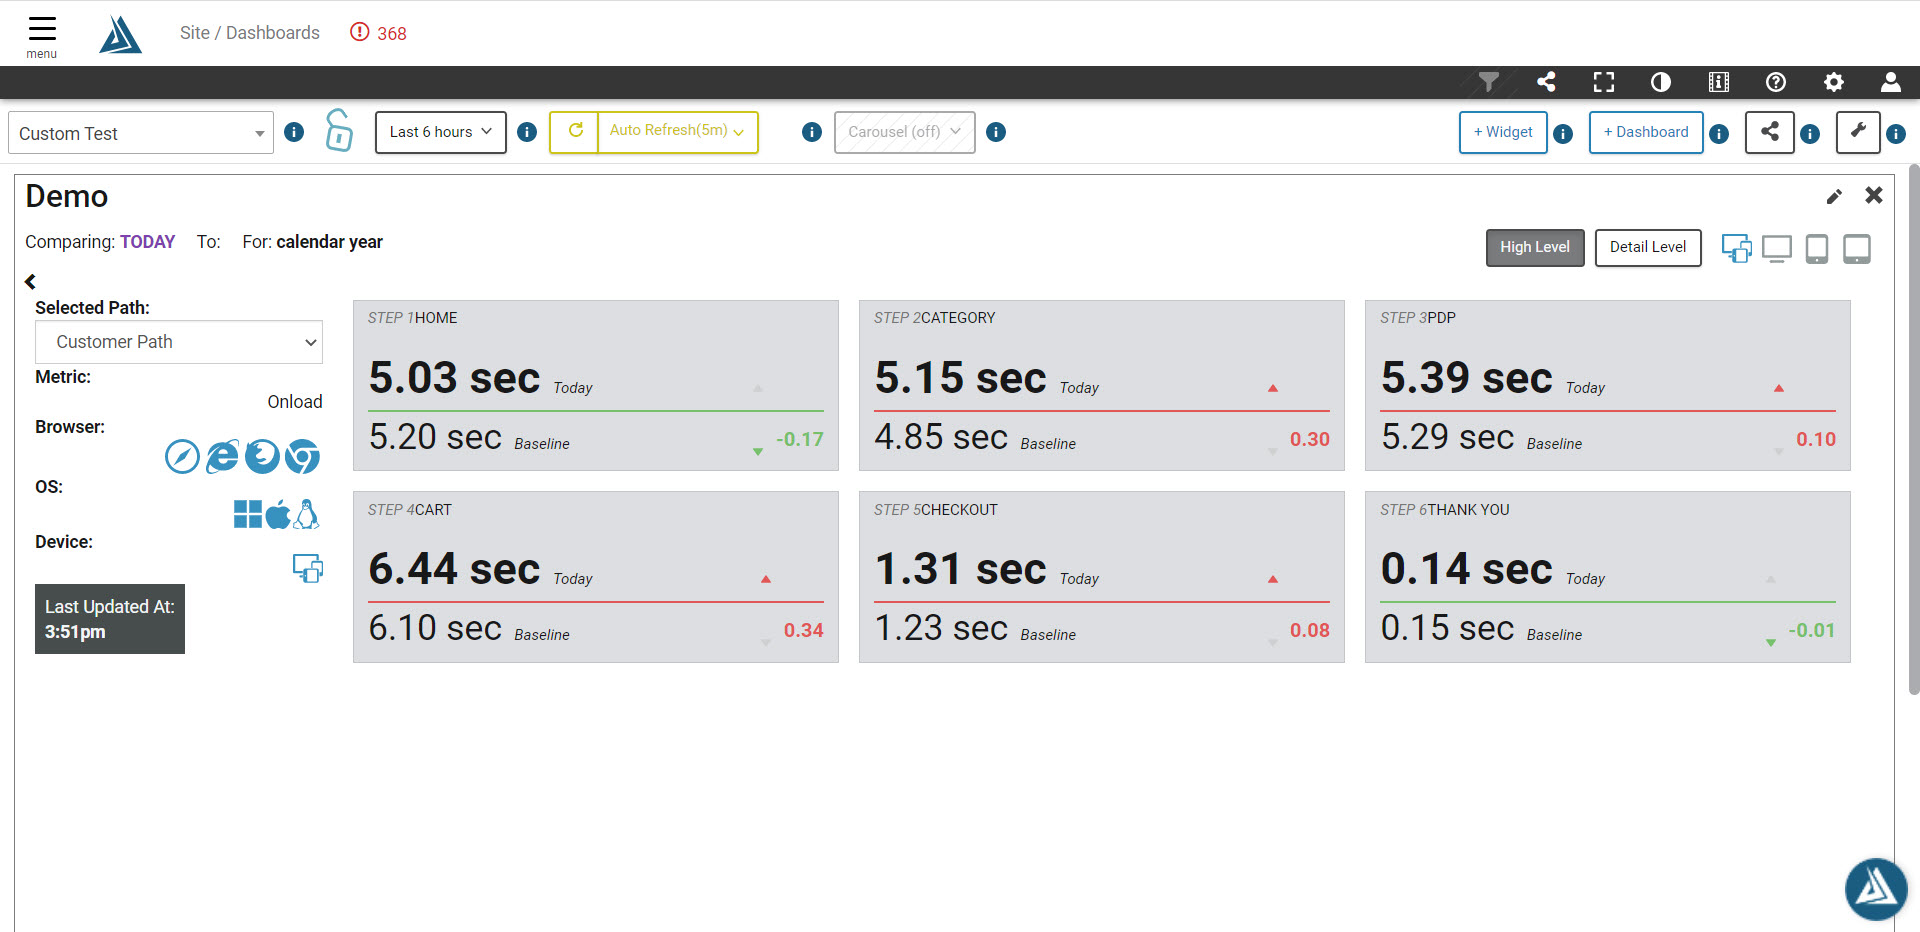Image resolution: width=1920 pixels, height=932 pixels.
Task: Open the Step 5 CHECKOUT card
Action: (1102, 577)
